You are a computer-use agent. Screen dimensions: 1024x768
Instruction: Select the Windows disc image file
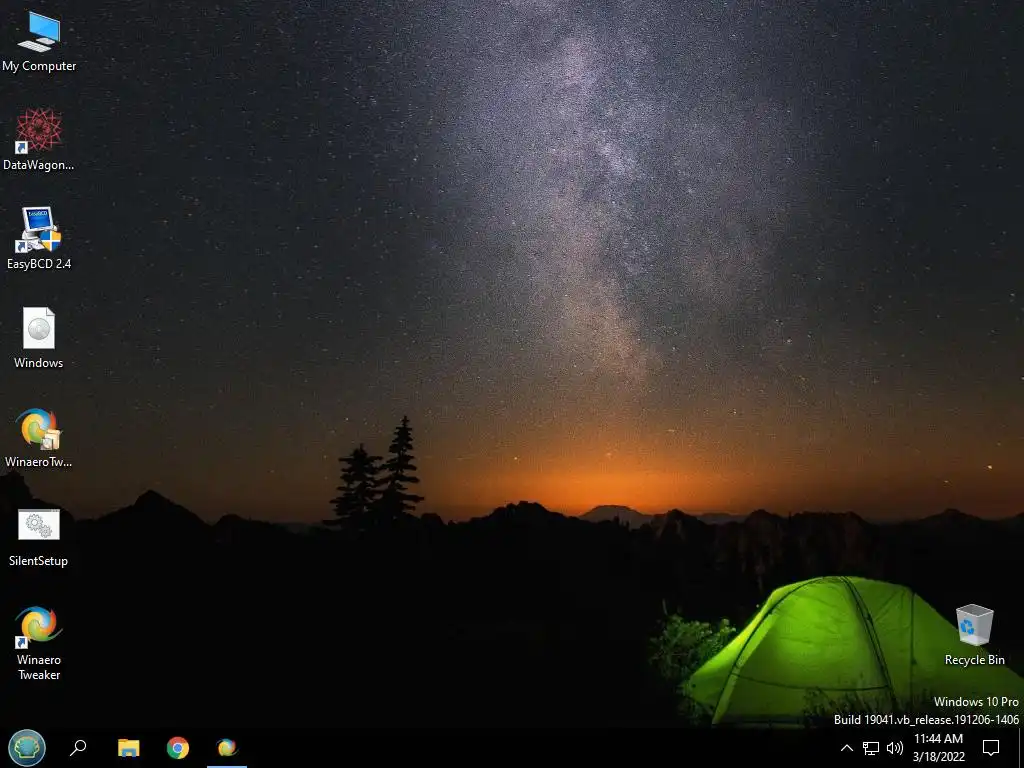pyautogui.click(x=39, y=338)
